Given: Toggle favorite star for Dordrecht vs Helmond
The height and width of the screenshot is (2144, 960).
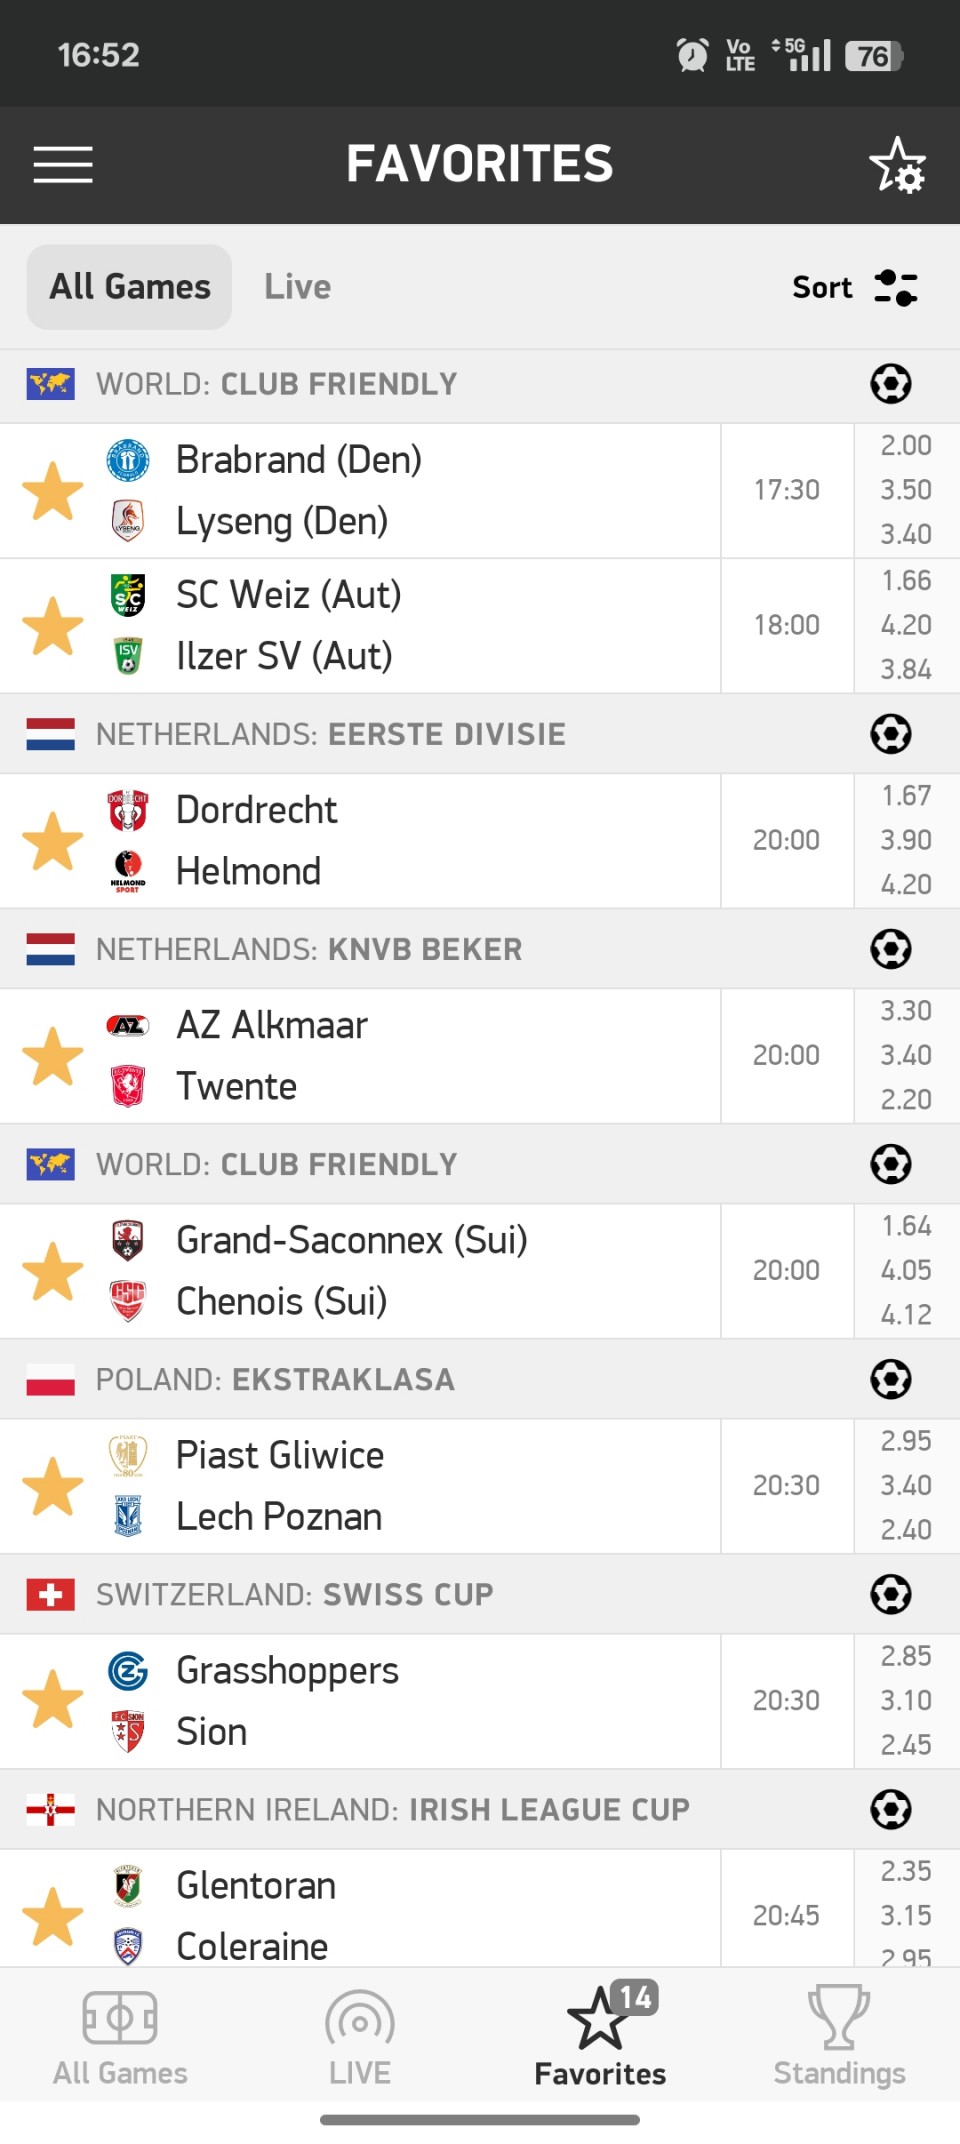Looking at the screenshot, I should tap(53, 842).
